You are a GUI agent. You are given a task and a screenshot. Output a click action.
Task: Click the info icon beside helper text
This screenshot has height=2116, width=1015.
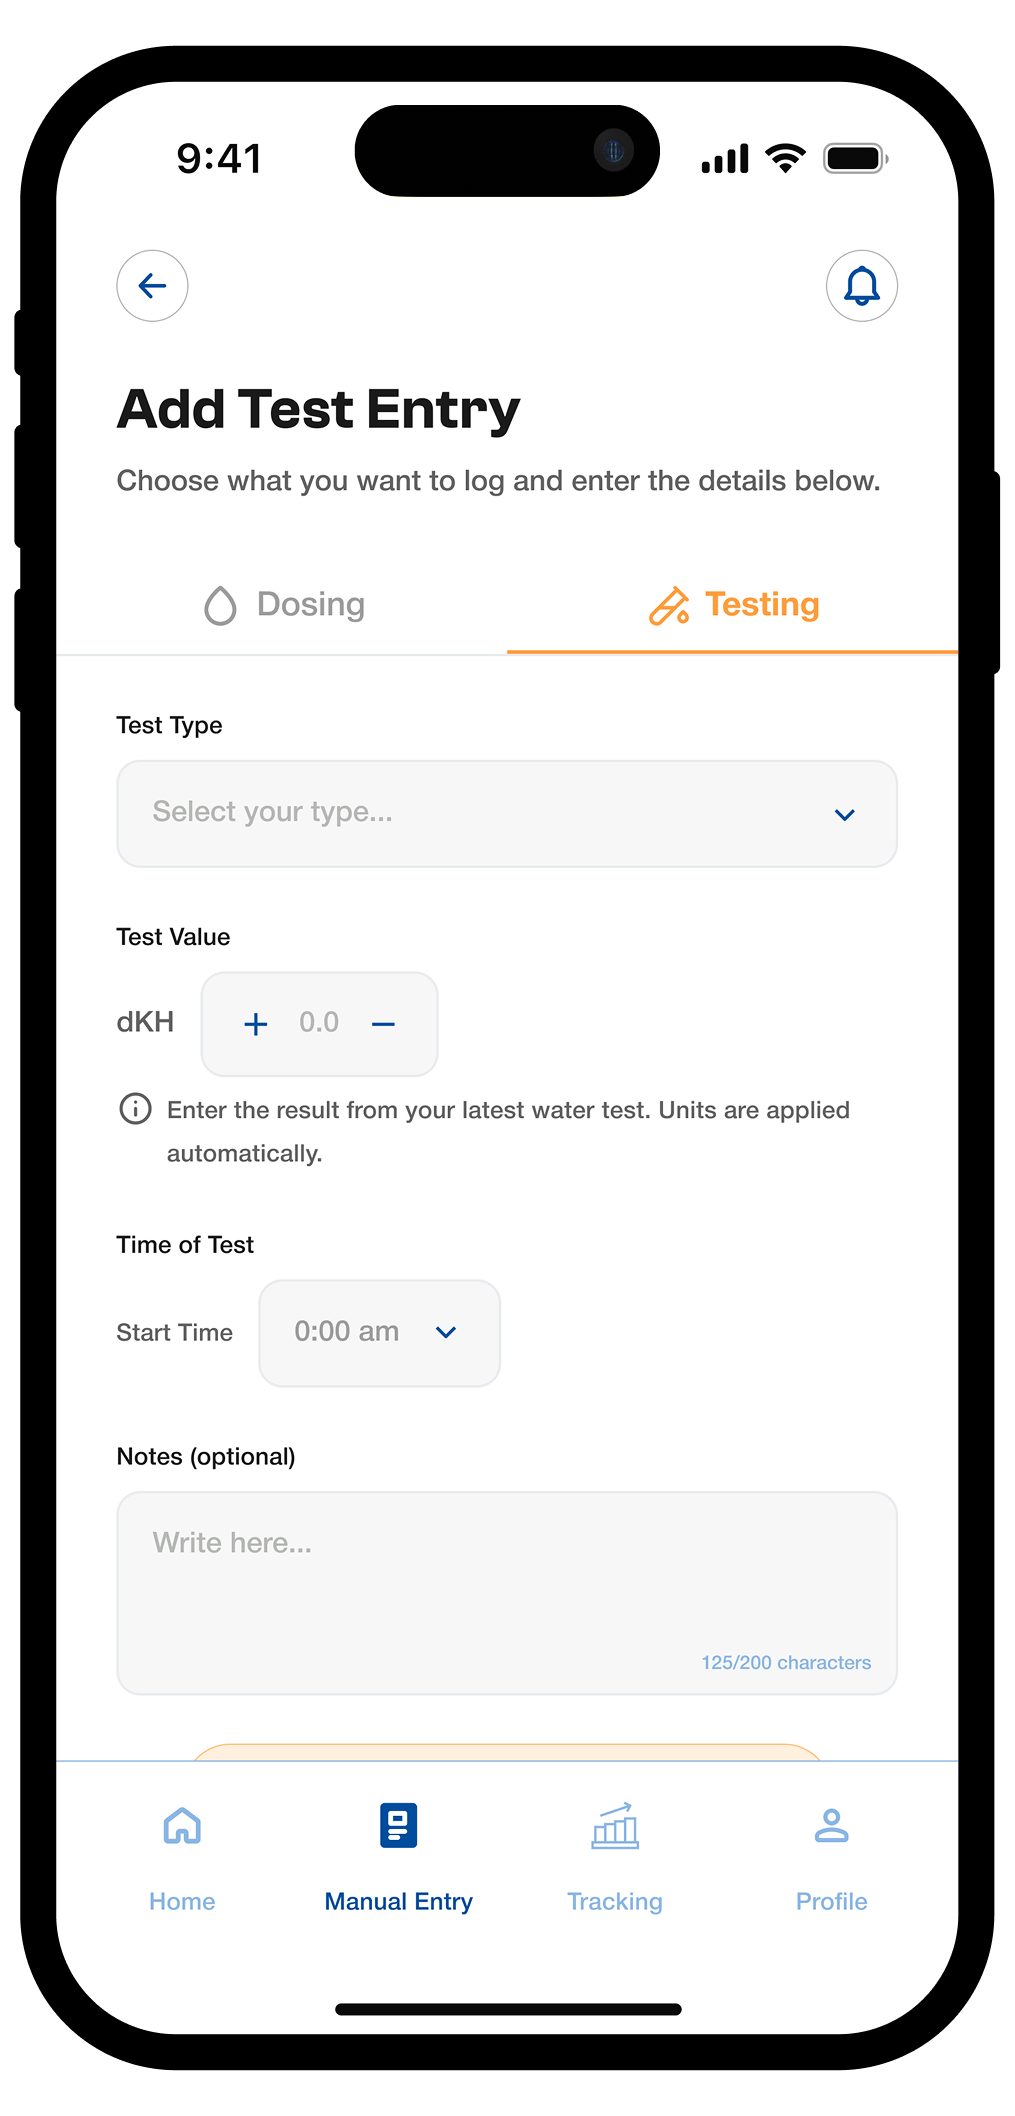(135, 1109)
